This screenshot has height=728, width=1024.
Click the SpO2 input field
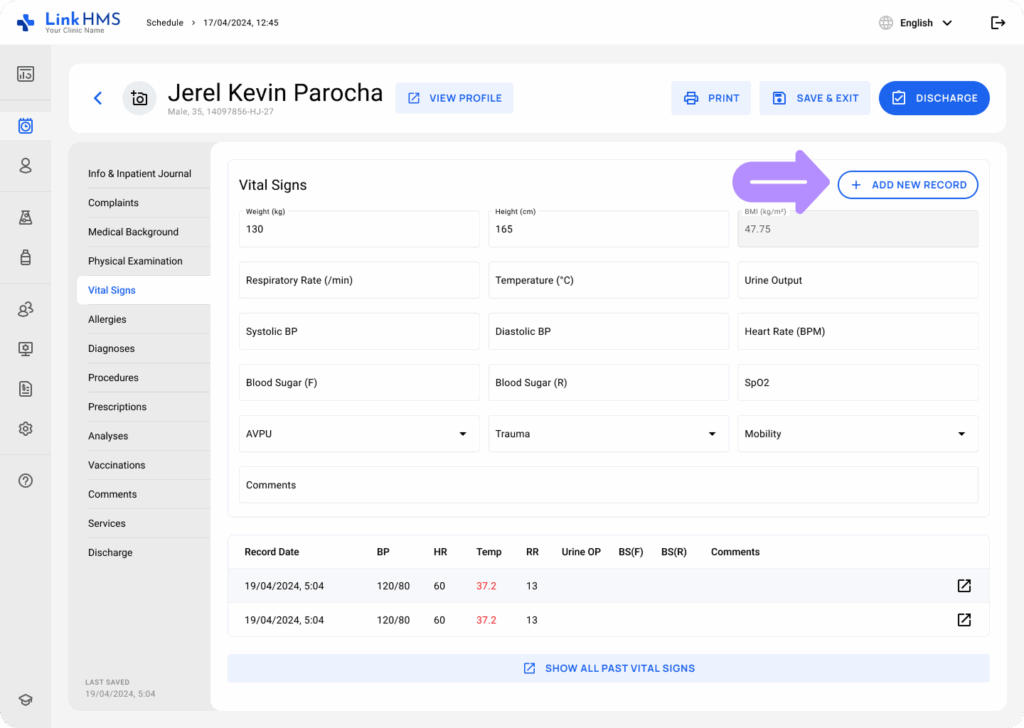(x=858, y=383)
